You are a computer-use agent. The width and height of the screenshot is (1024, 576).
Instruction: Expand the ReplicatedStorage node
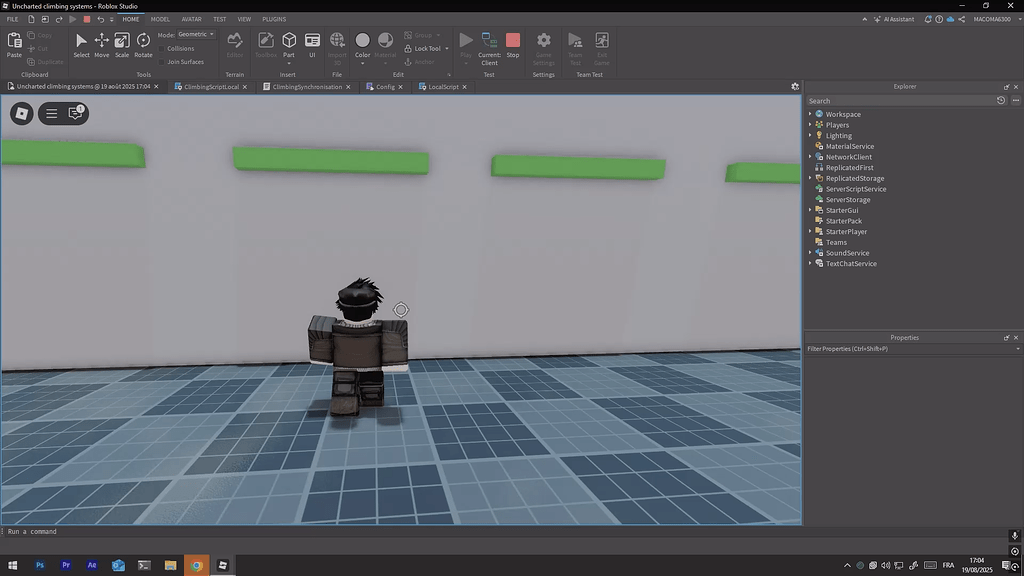point(810,178)
